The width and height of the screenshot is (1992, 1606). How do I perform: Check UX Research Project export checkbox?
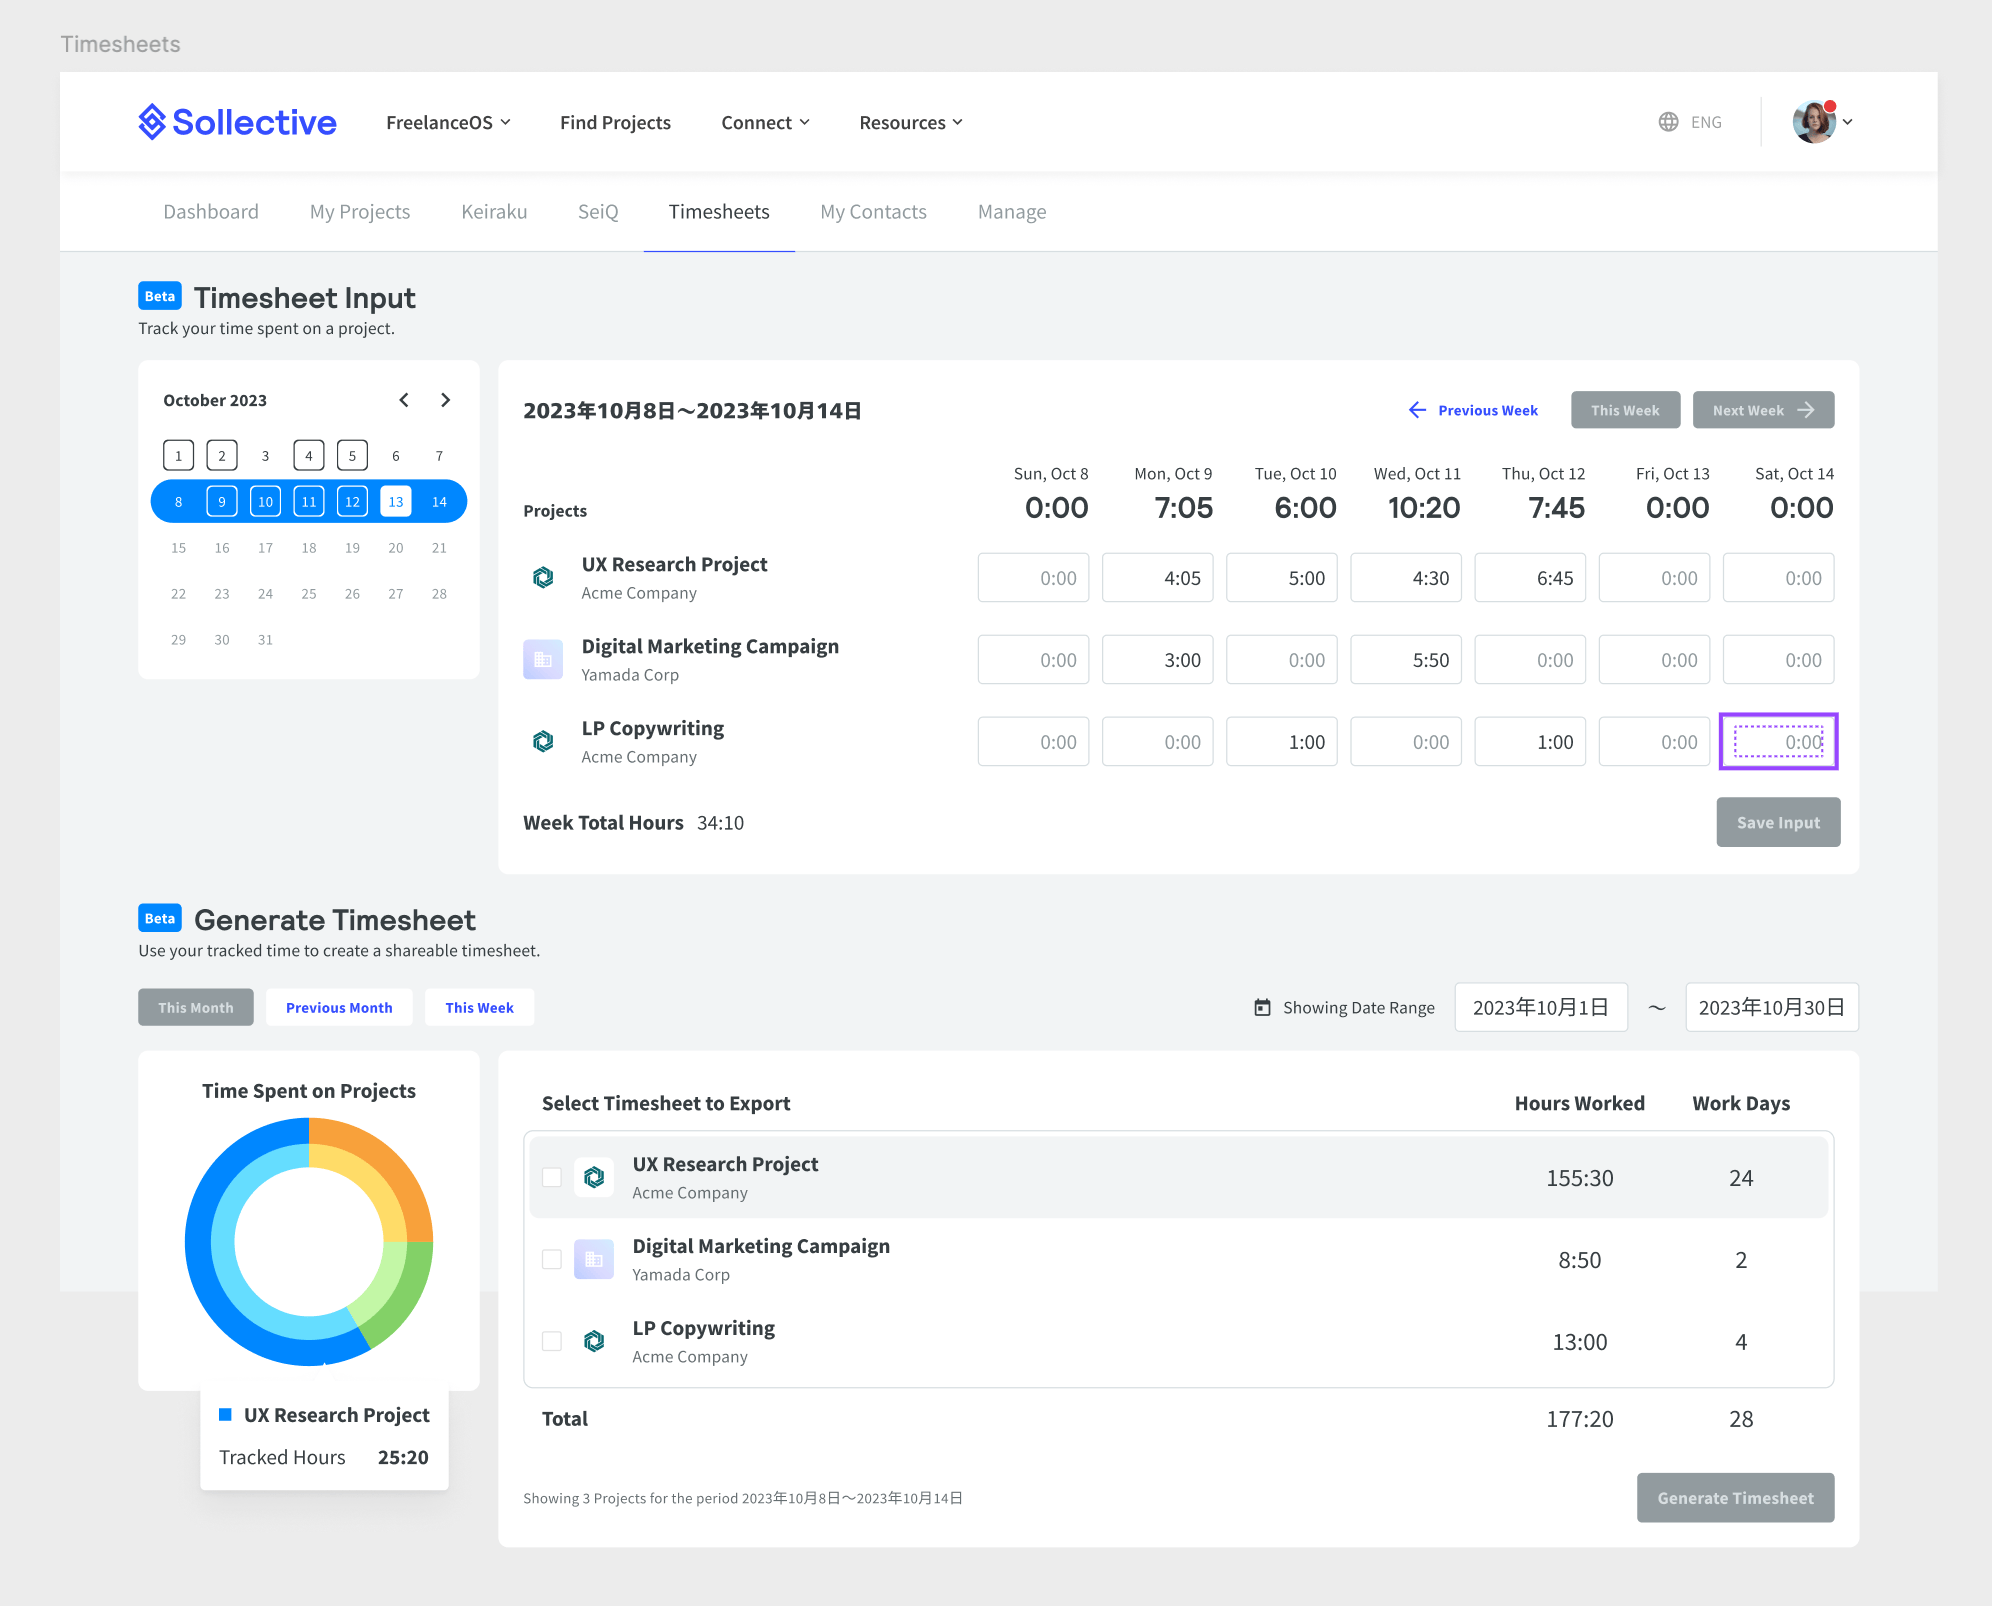552,1177
